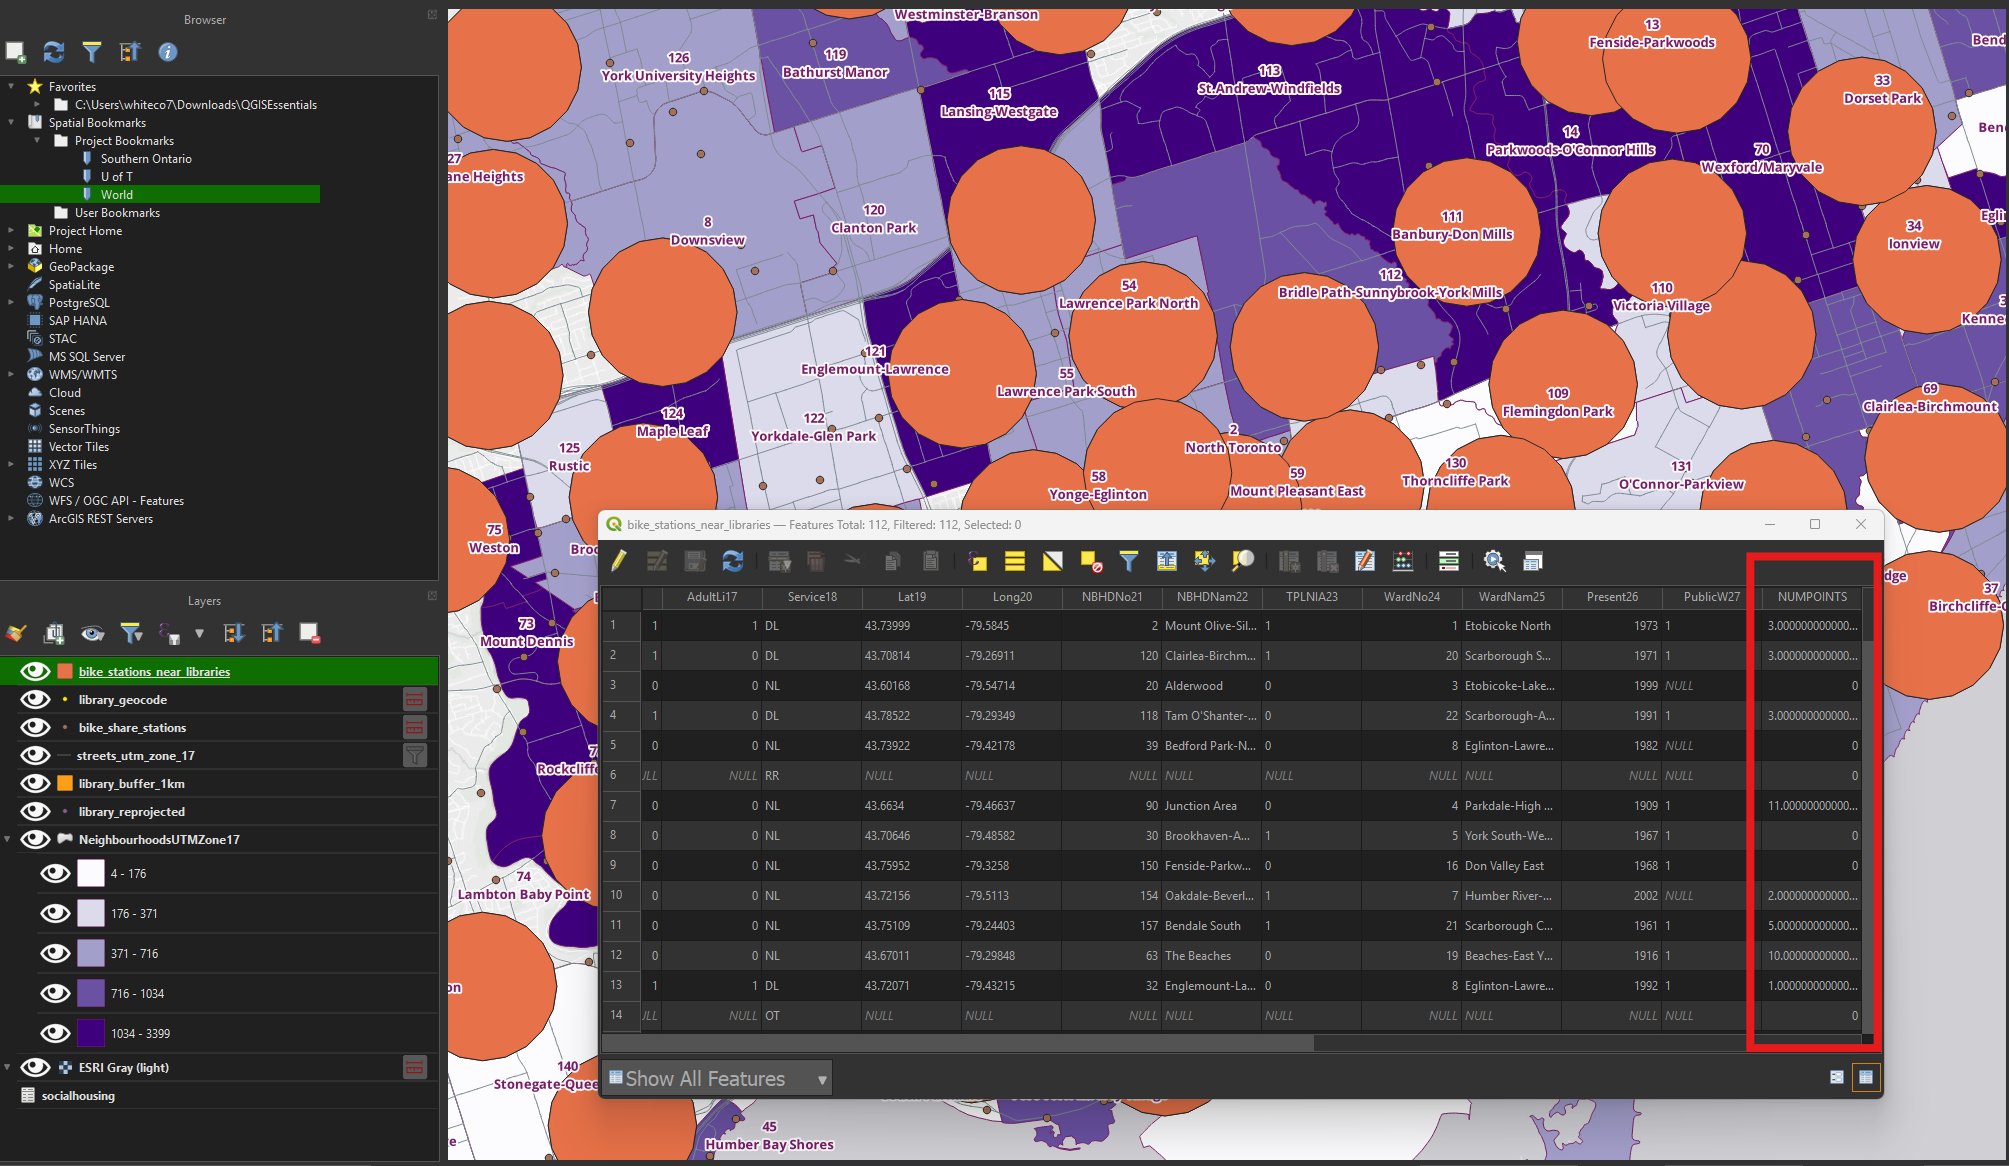Screen dimensions: 2009x1166
Task: Open the field calculator
Action: pyautogui.click(x=1403, y=561)
